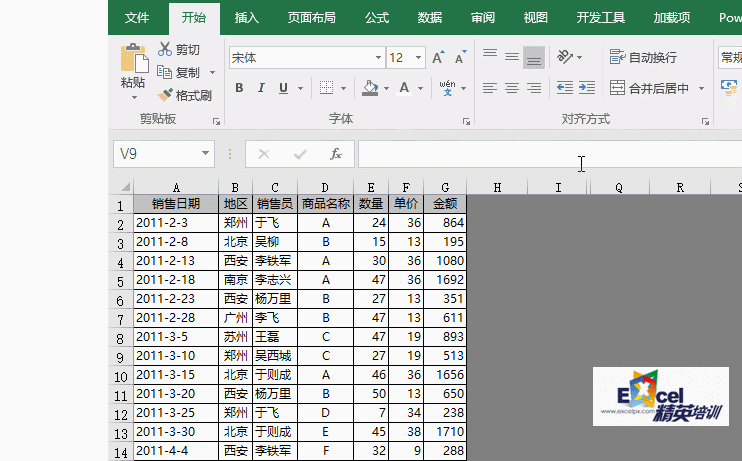Click the wén phonetic guide icon
The width and height of the screenshot is (742, 461).
447,88
